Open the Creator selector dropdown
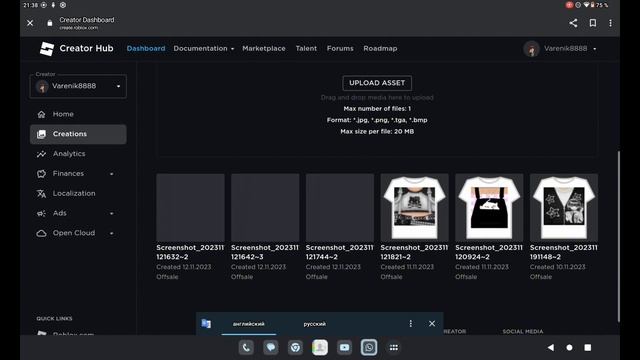Viewport: 640px width, 360px height. coord(78,86)
